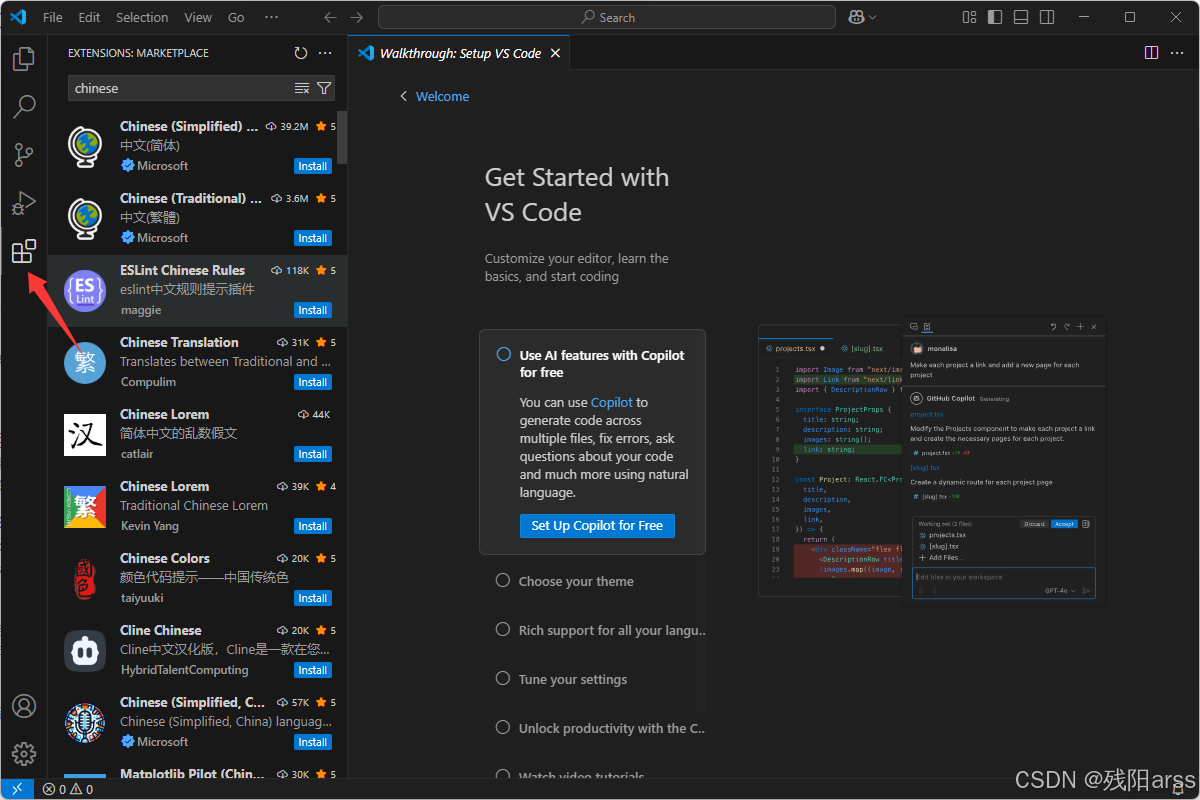Screen dimensions: 1200x800
Task: Install Chinese Lorem by catlair
Action: [x=313, y=454]
